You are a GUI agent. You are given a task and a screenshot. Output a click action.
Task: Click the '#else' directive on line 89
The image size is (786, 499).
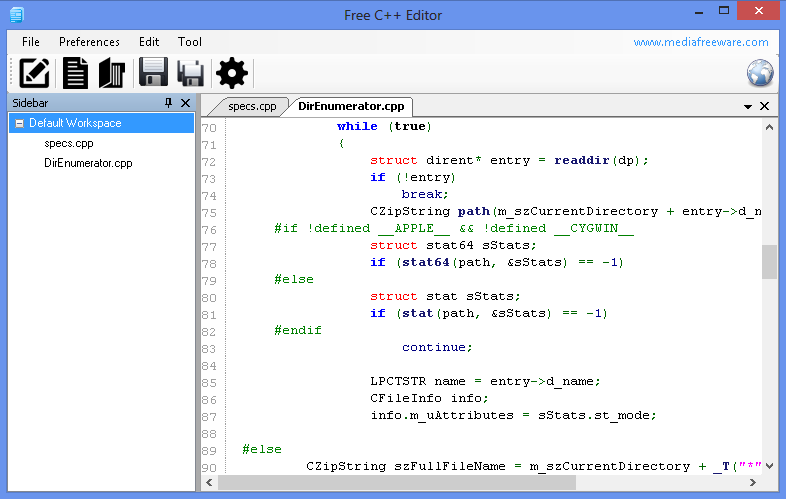pyautogui.click(x=262, y=449)
